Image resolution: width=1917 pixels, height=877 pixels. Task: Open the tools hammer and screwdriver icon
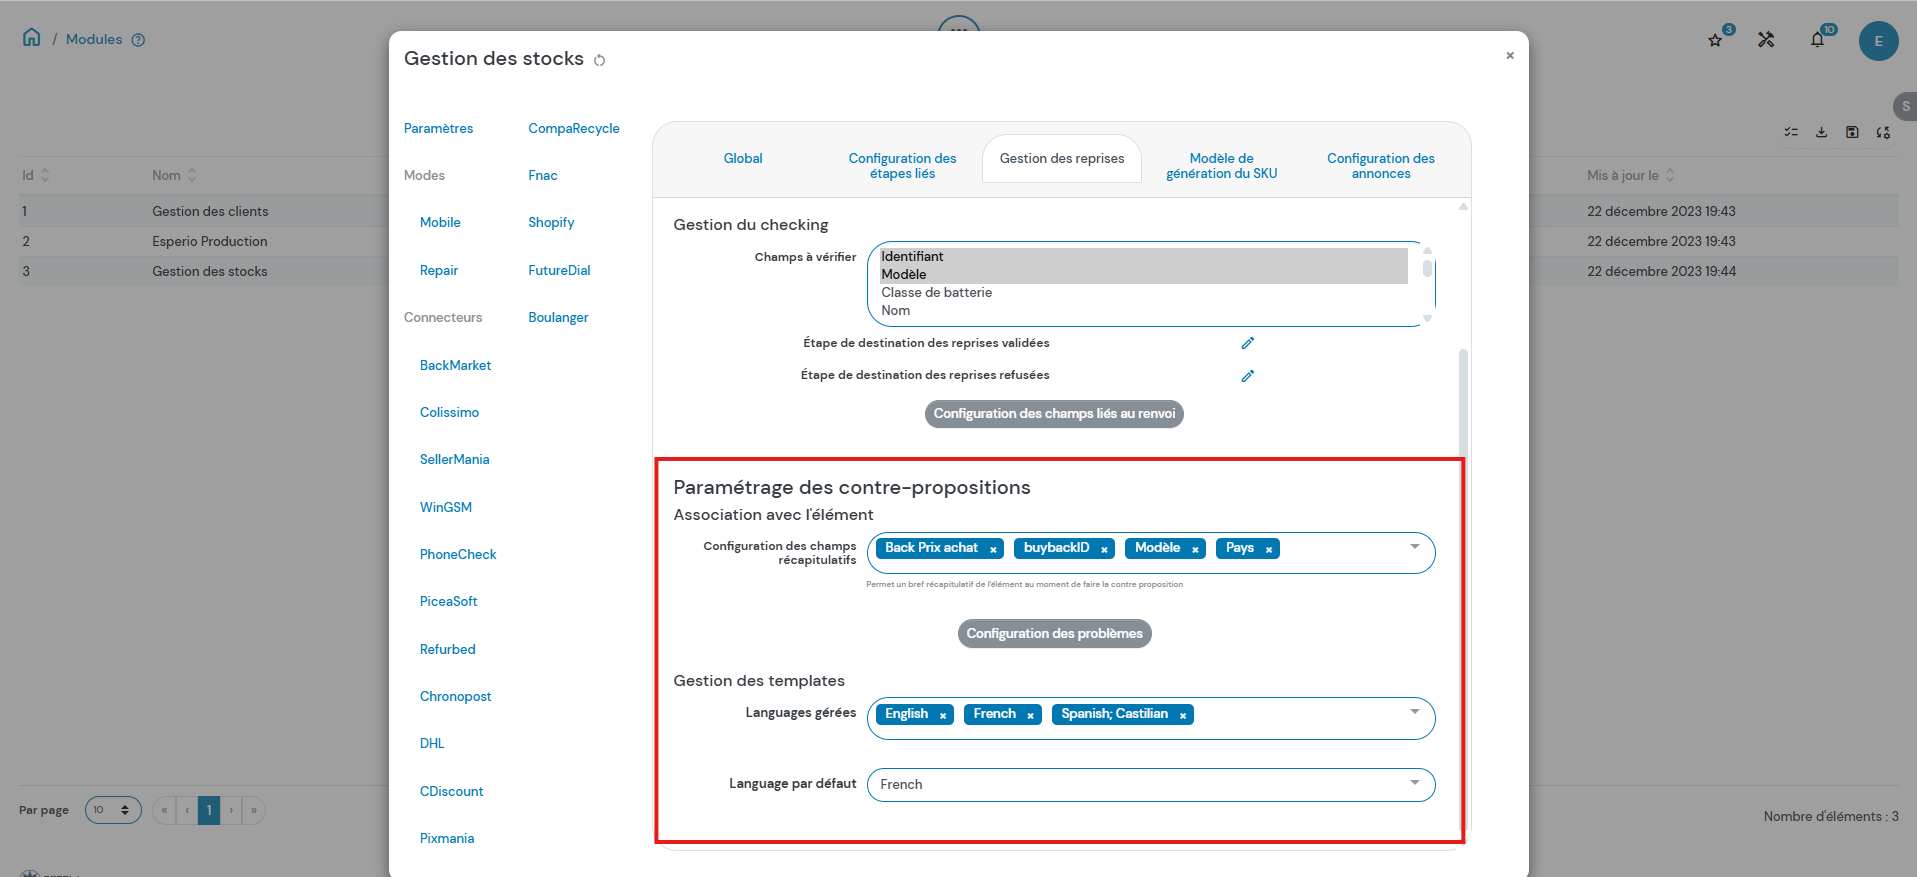1766,40
